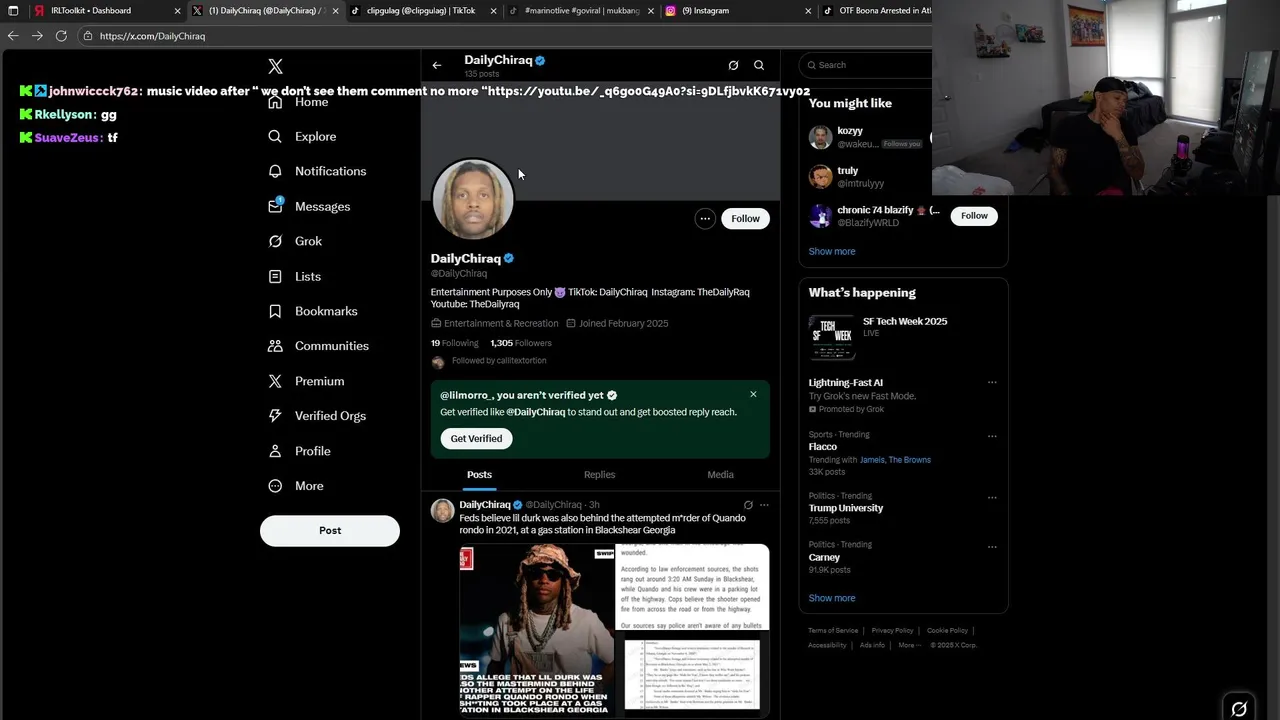This screenshot has width=1280, height=720.
Task: Open Premium in the sidebar
Action: pyautogui.click(x=306, y=381)
